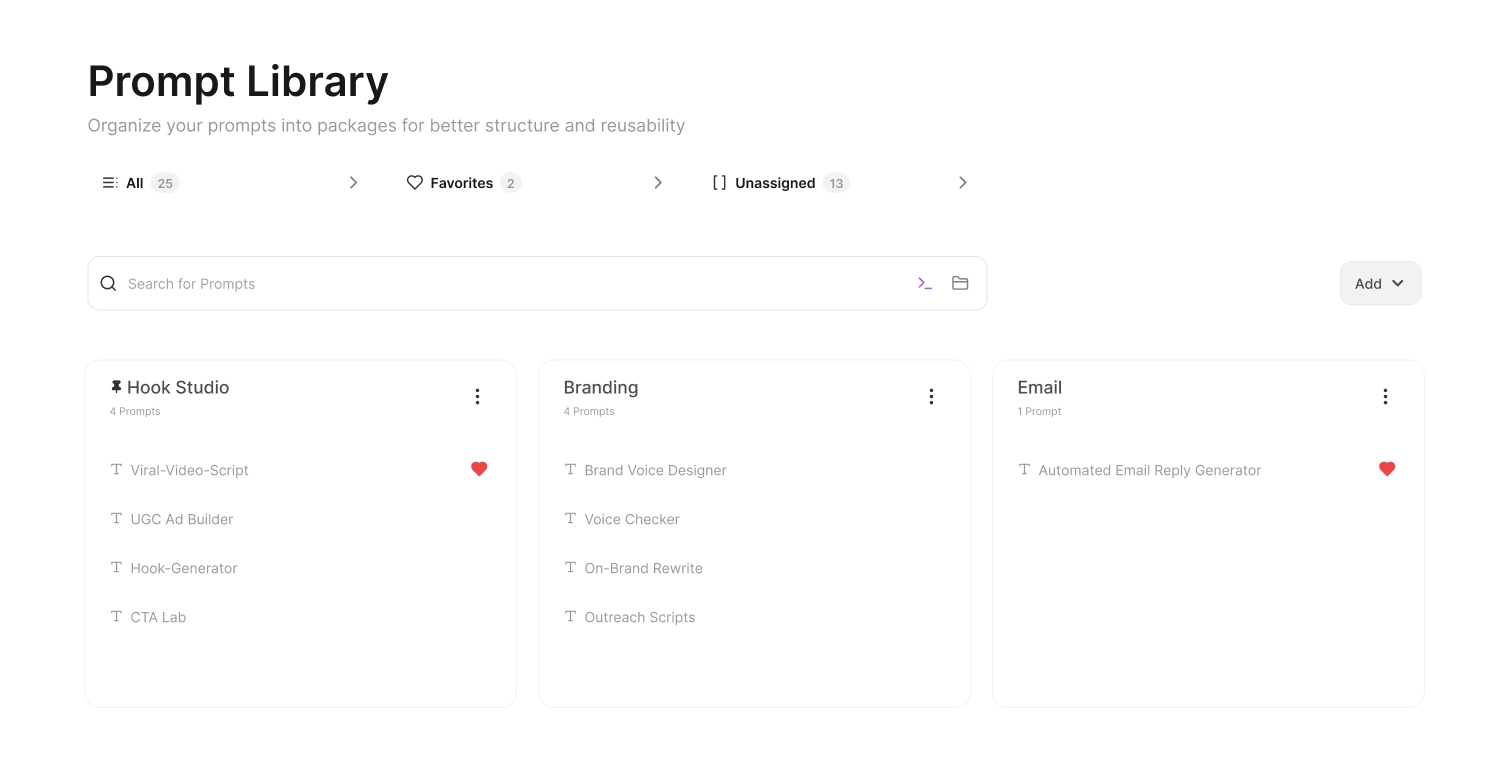The height and width of the screenshot is (767, 1509).
Task: Select the Outreach Scripts prompt
Action: [640, 617]
